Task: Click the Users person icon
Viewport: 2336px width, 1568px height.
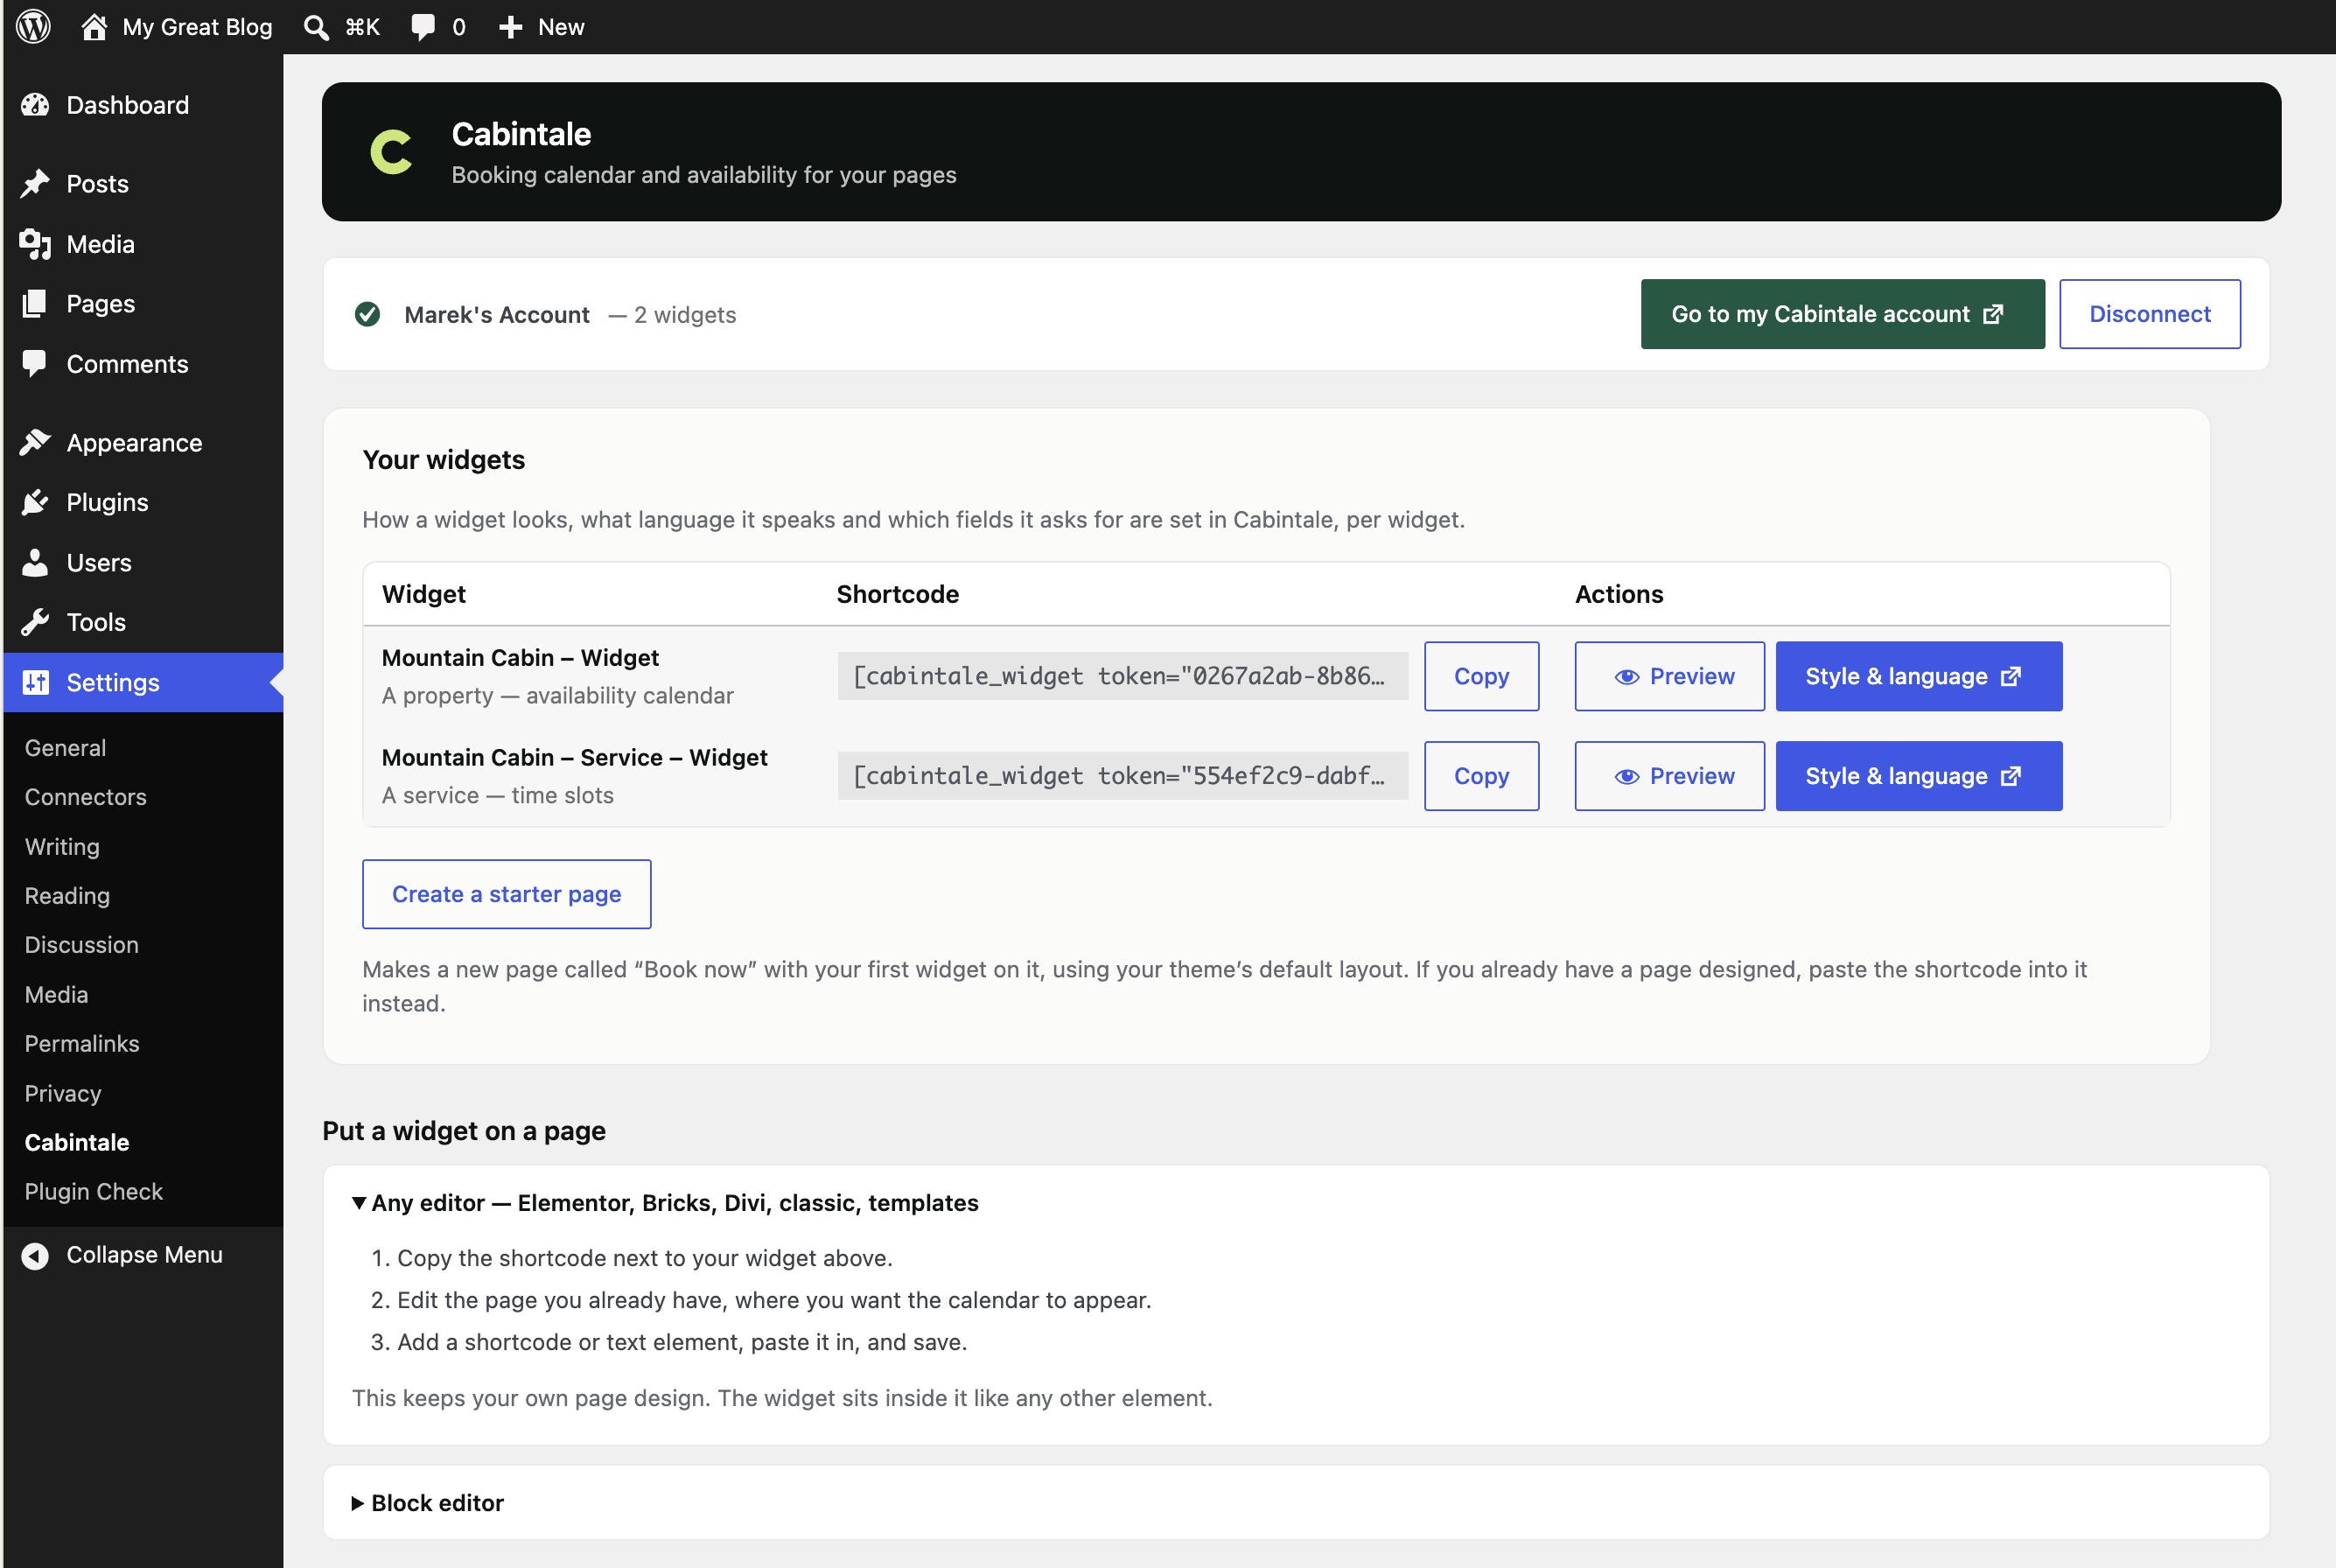Action: 35,562
